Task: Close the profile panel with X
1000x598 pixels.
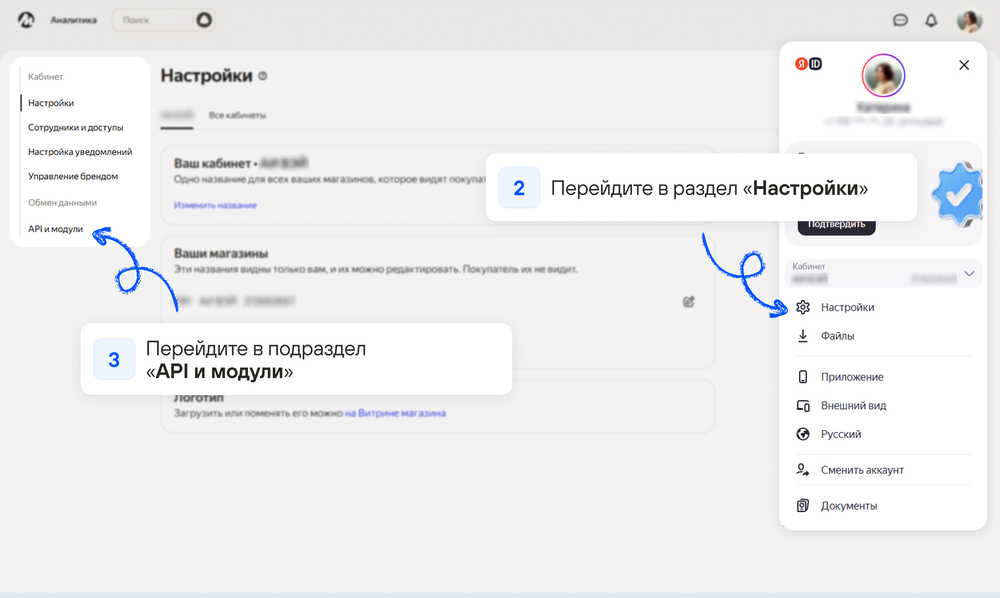Action: click(x=964, y=65)
